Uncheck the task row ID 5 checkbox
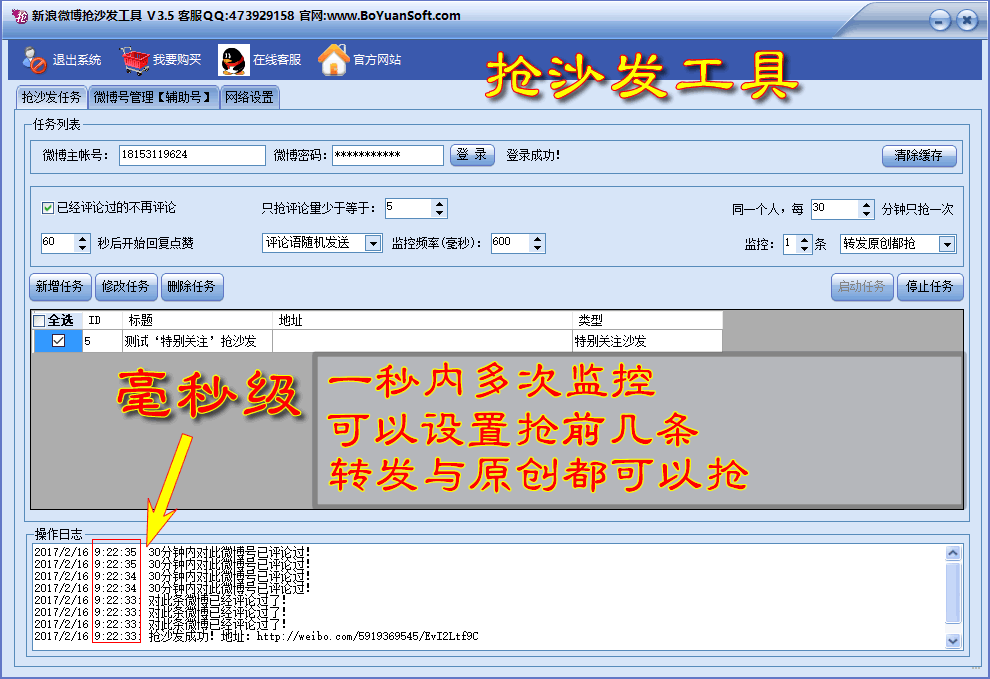Image resolution: width=990 pixels, height=679 pixels. [x=58, y=341]
